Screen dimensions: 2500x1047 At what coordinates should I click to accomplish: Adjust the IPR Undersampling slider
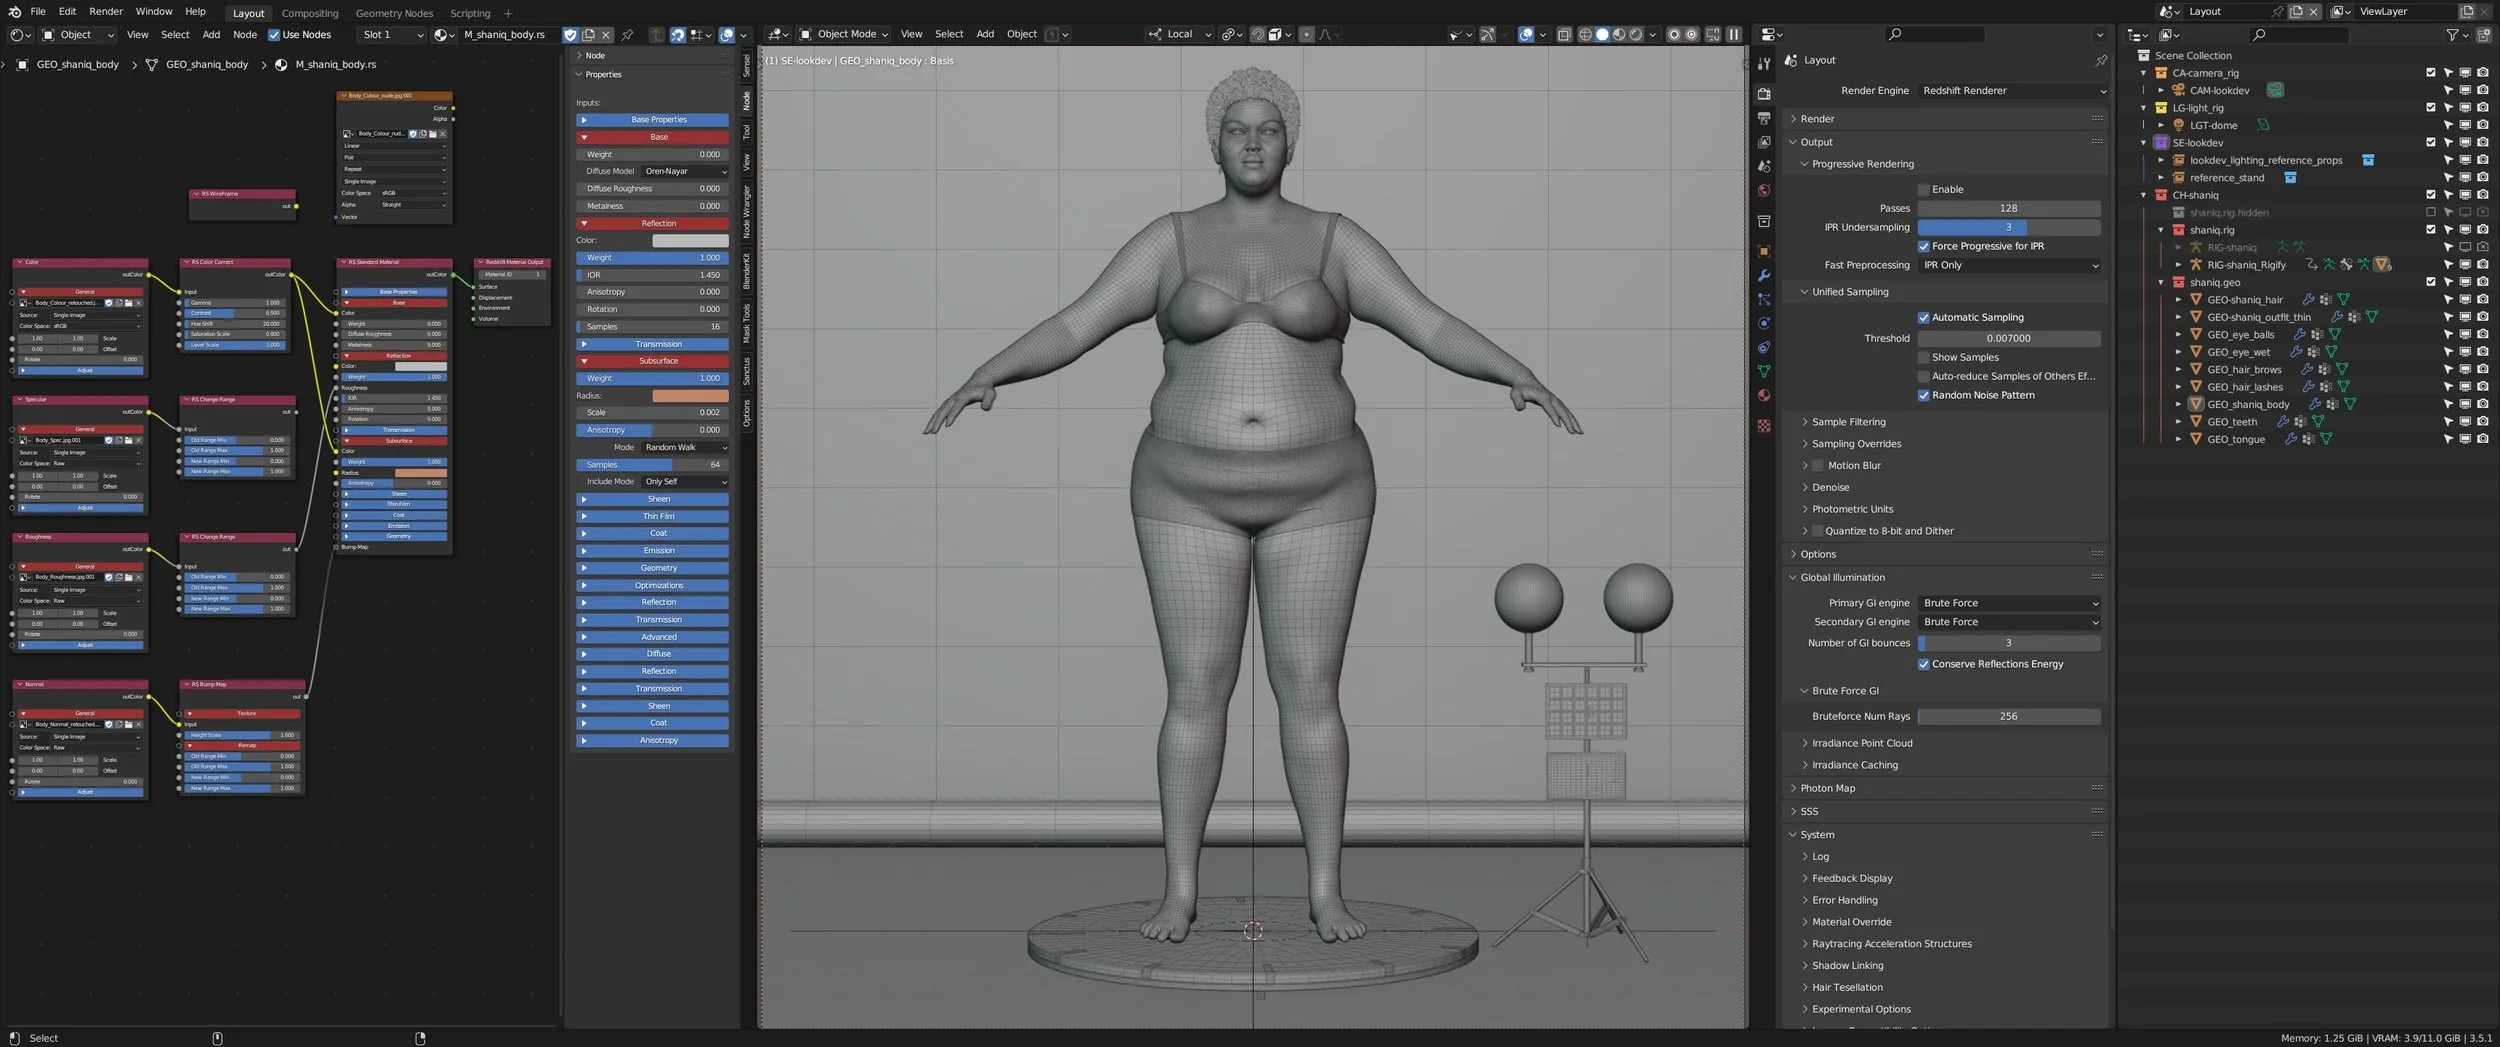[2008, 227]
